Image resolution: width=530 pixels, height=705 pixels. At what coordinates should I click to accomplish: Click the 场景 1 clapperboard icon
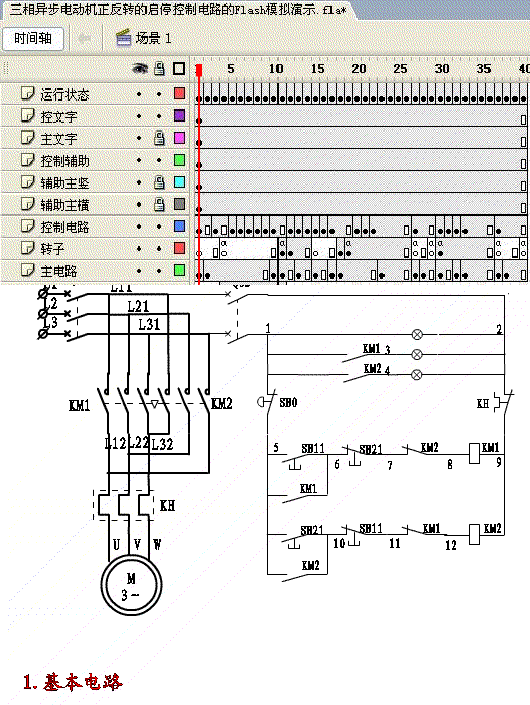(x=123, y=38)
